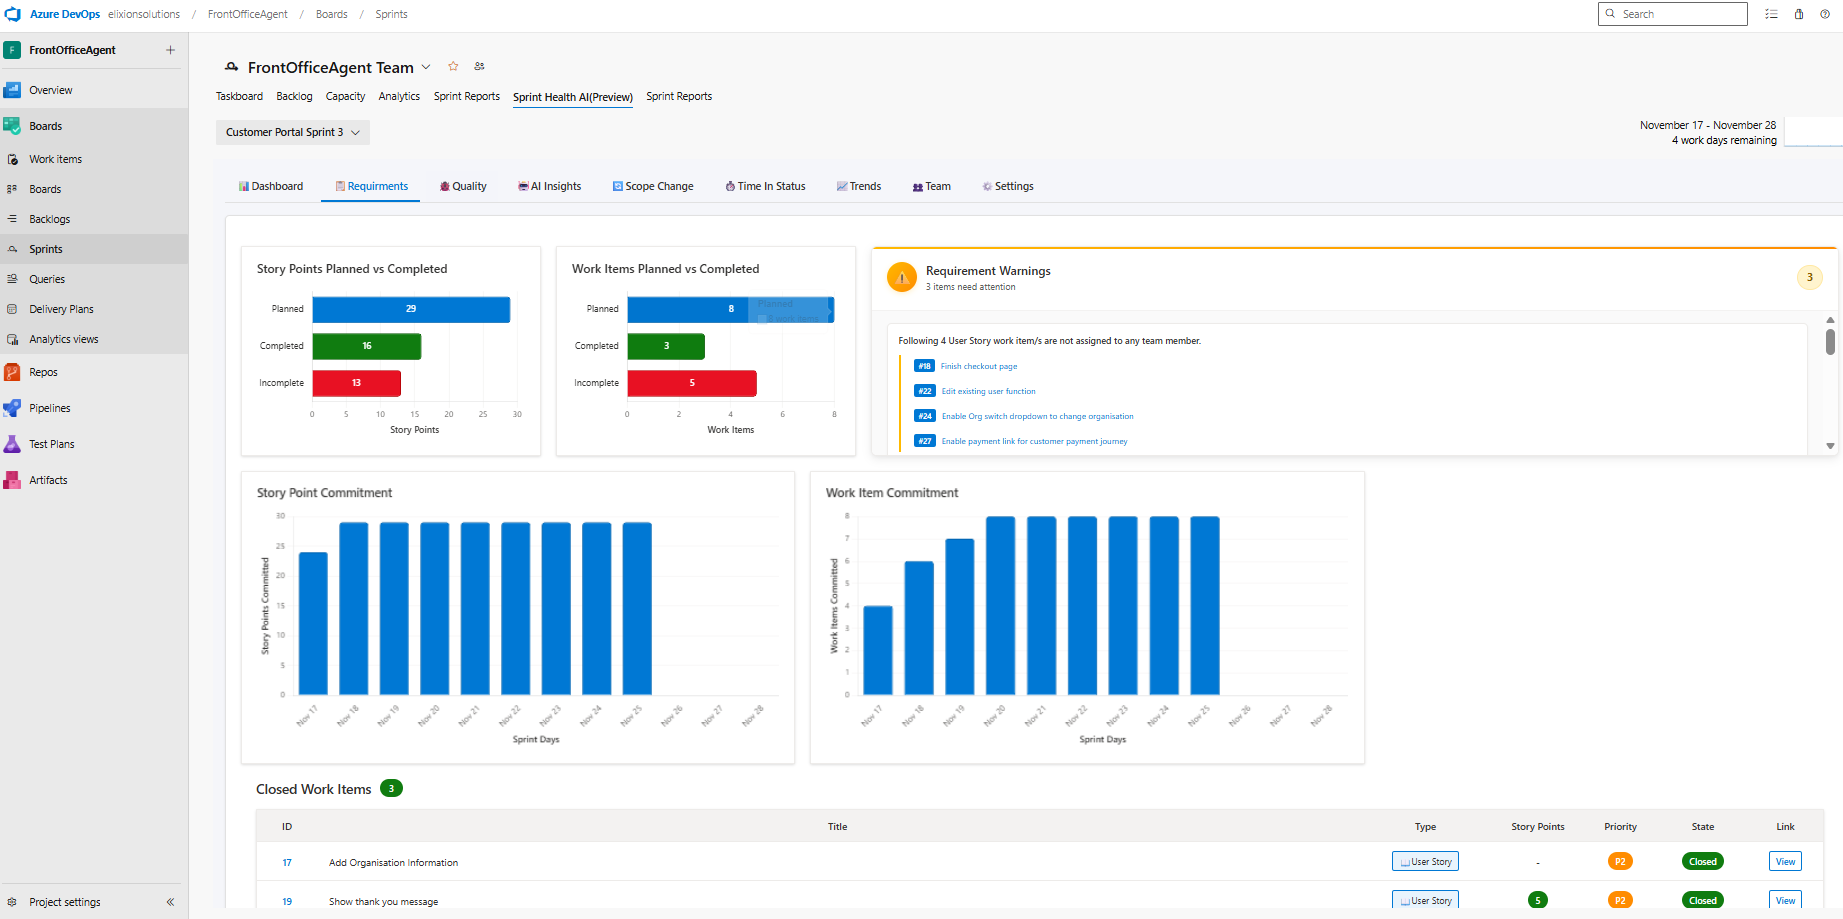Collapse the left sidebar with double chevron
The height and width of the screenshot is (919, 1843).
tap(170, 902)
